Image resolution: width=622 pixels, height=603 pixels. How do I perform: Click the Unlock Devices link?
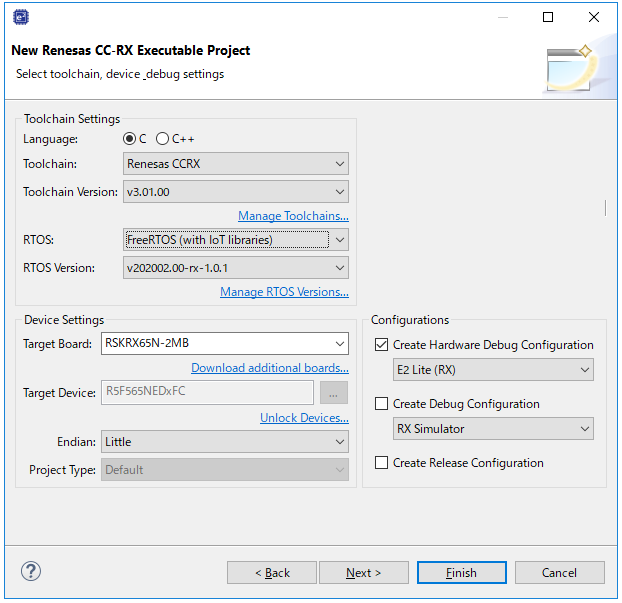tap(304, 418)
